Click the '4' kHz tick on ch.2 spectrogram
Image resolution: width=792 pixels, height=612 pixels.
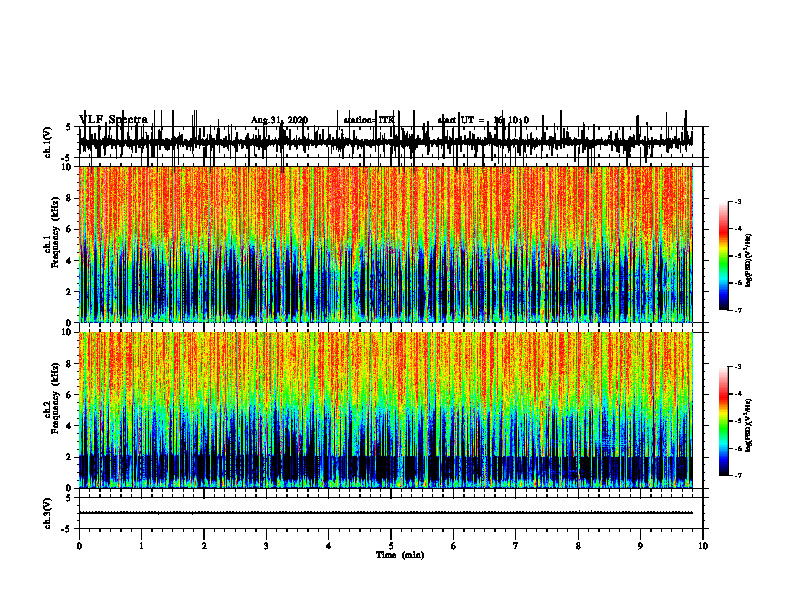click(x=71, y=426)
